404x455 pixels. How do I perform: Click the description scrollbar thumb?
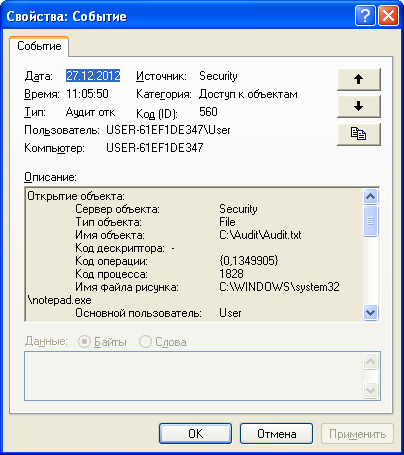point(371,221)
